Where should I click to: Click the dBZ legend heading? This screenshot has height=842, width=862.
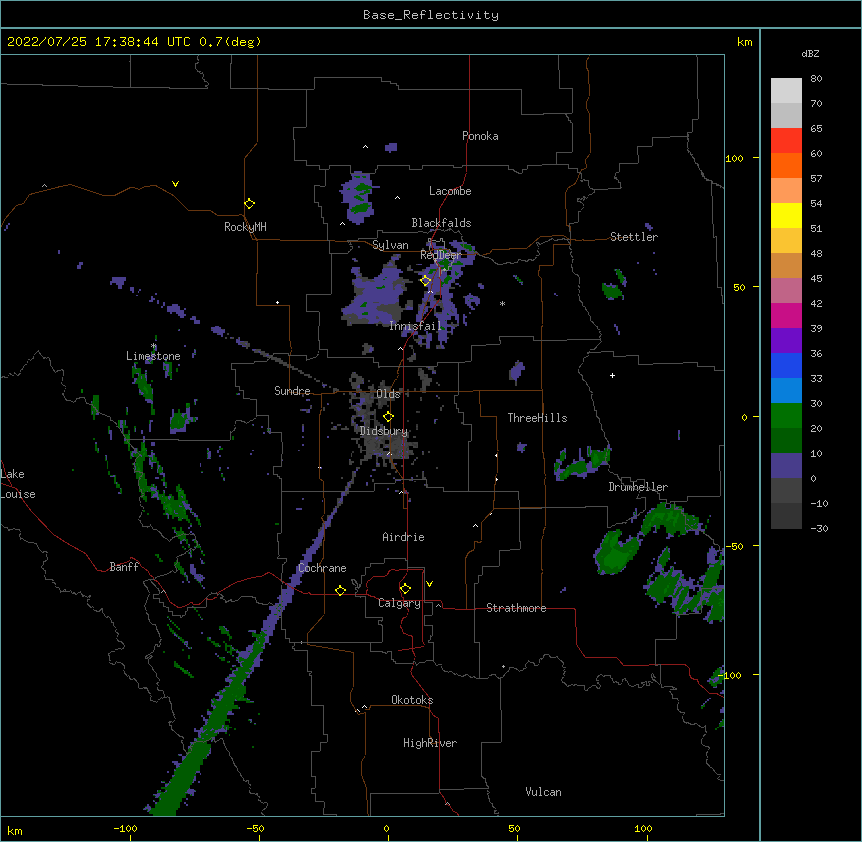pyautogui.click(x=810, y=53)
